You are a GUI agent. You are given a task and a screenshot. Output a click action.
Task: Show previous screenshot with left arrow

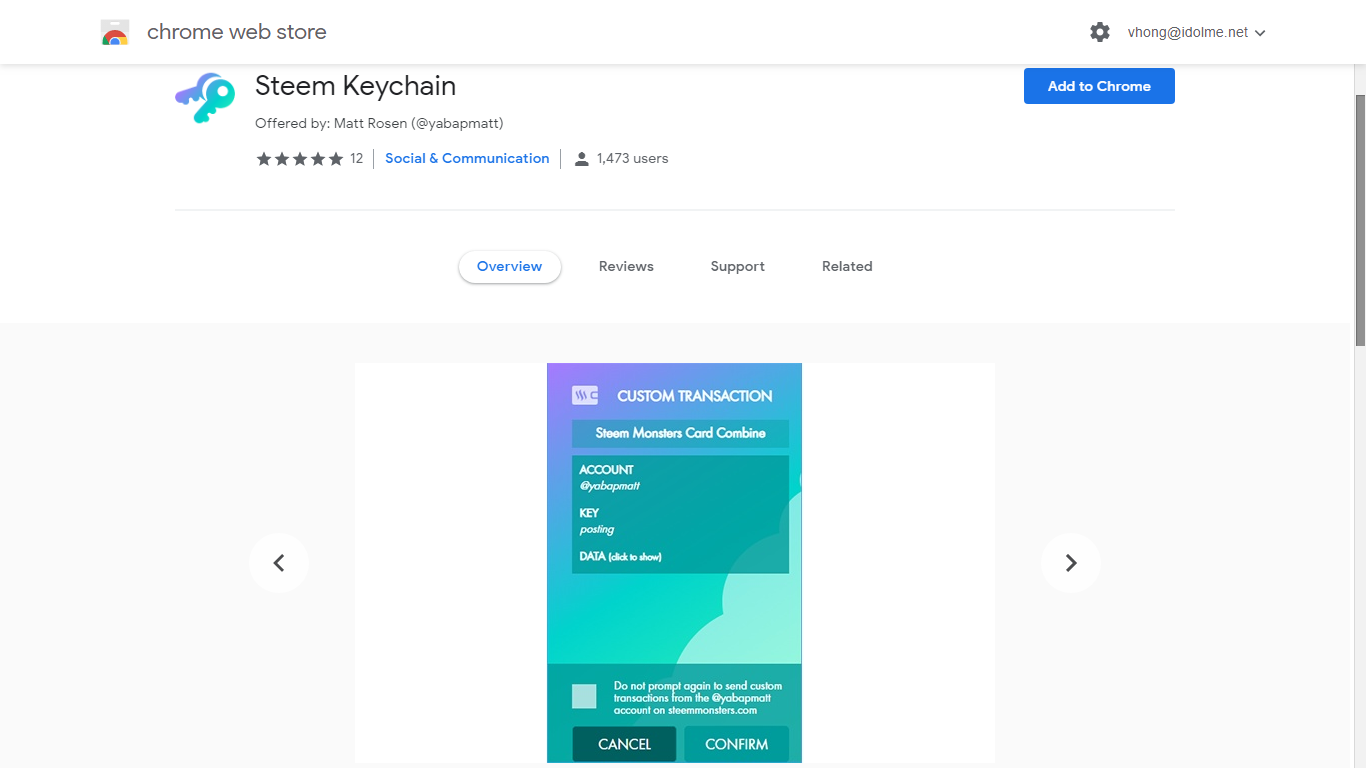[279, 563]
